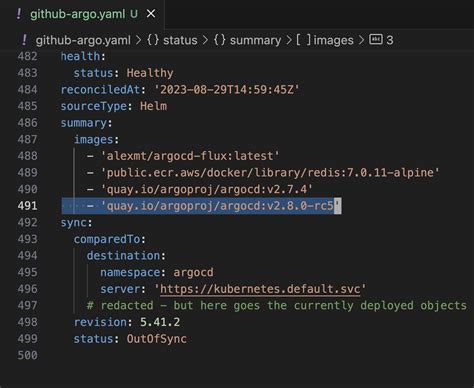Click the curly braces icon before summary
Viewport: 474px width, 388px height.
coord(220,40)
